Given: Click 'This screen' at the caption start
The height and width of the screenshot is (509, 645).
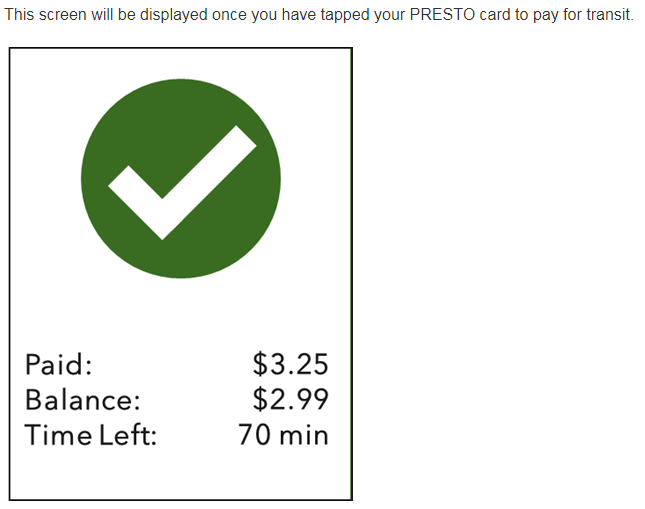Looking at the screenshot, I should point(45,17).
